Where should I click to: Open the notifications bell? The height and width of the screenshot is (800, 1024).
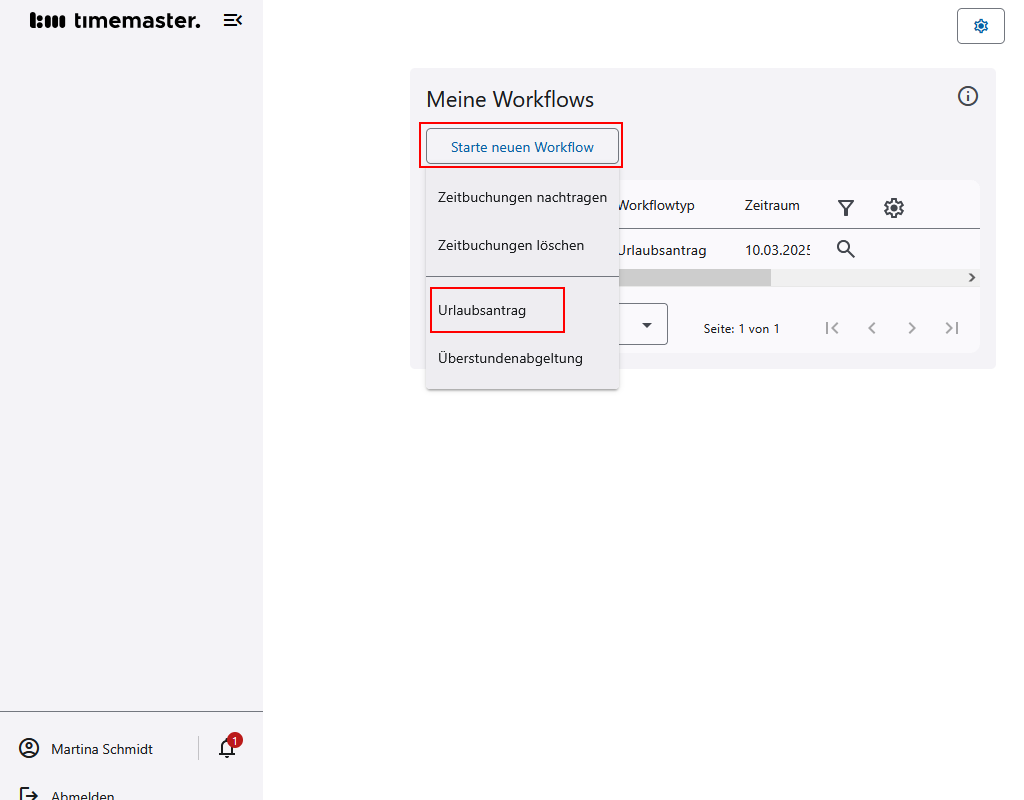227,748
